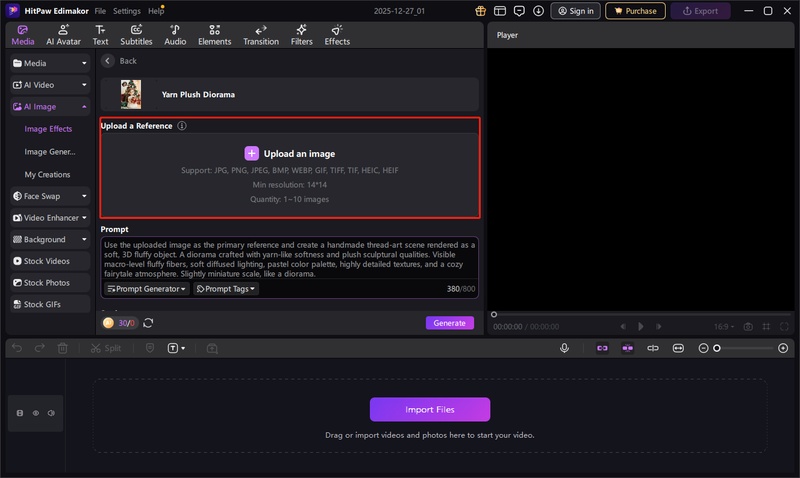Click the microphone voiceover icon
The height and width of the screenshot is (478, 800).
click(565, 348)
